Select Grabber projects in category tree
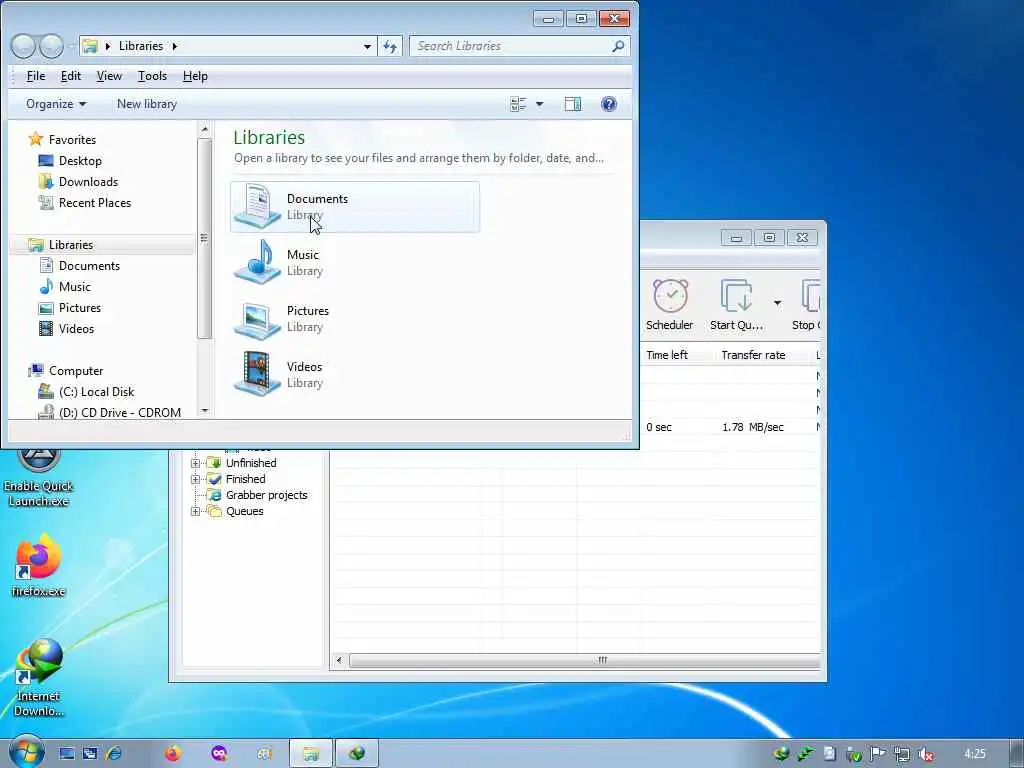The image size is (1024, 768). tap(257, 495)
